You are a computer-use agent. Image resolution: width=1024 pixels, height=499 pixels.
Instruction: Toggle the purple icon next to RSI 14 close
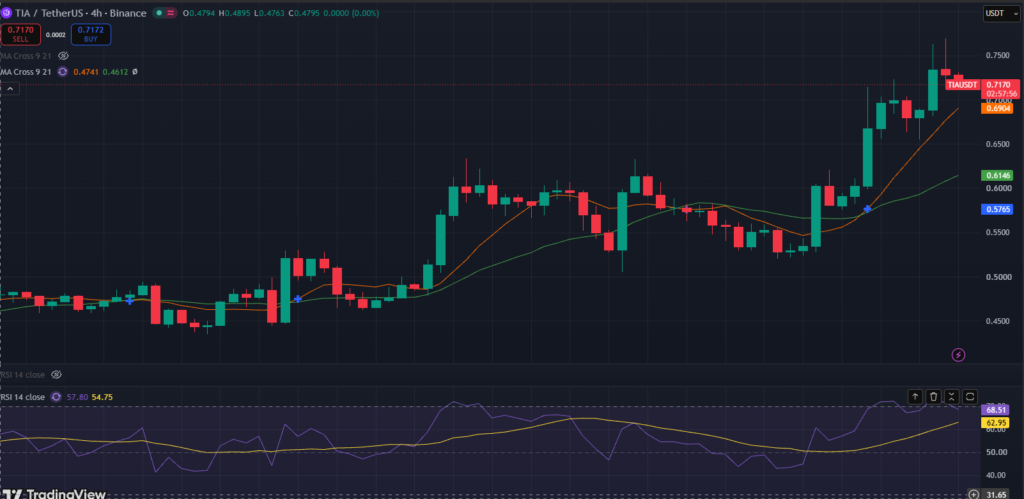(x=56, y=397)
